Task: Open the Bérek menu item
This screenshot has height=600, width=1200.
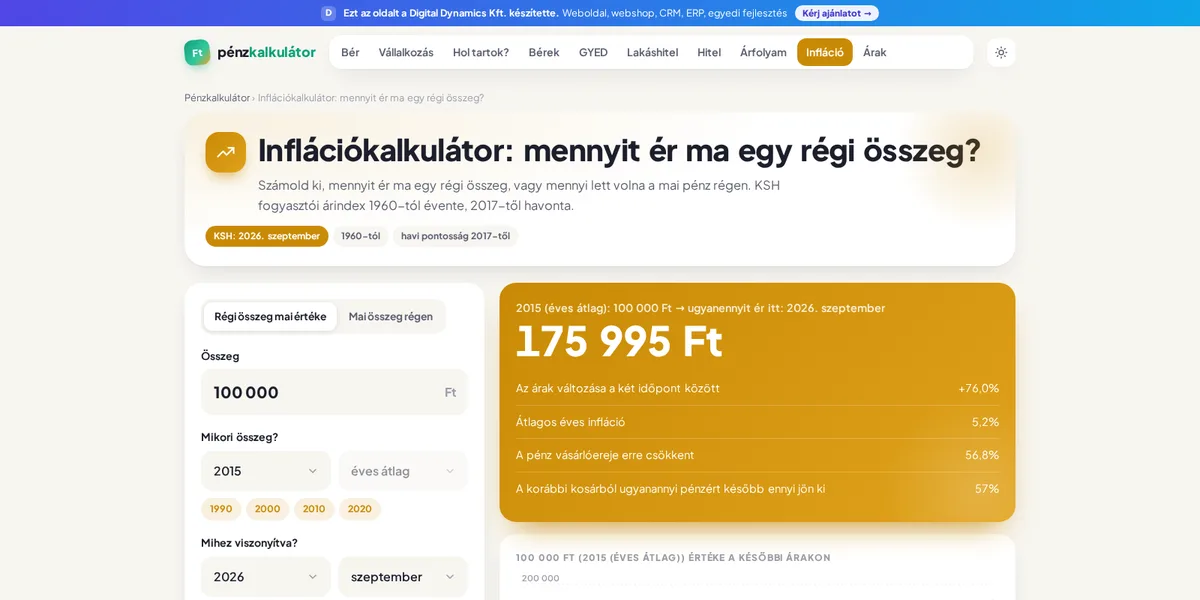Action: (x=544, y=53)
